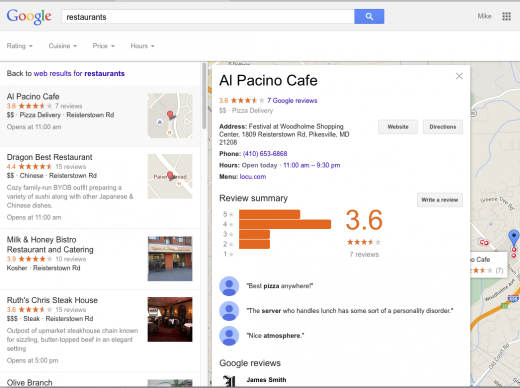Click the first reviewer avatar icon

229,286
